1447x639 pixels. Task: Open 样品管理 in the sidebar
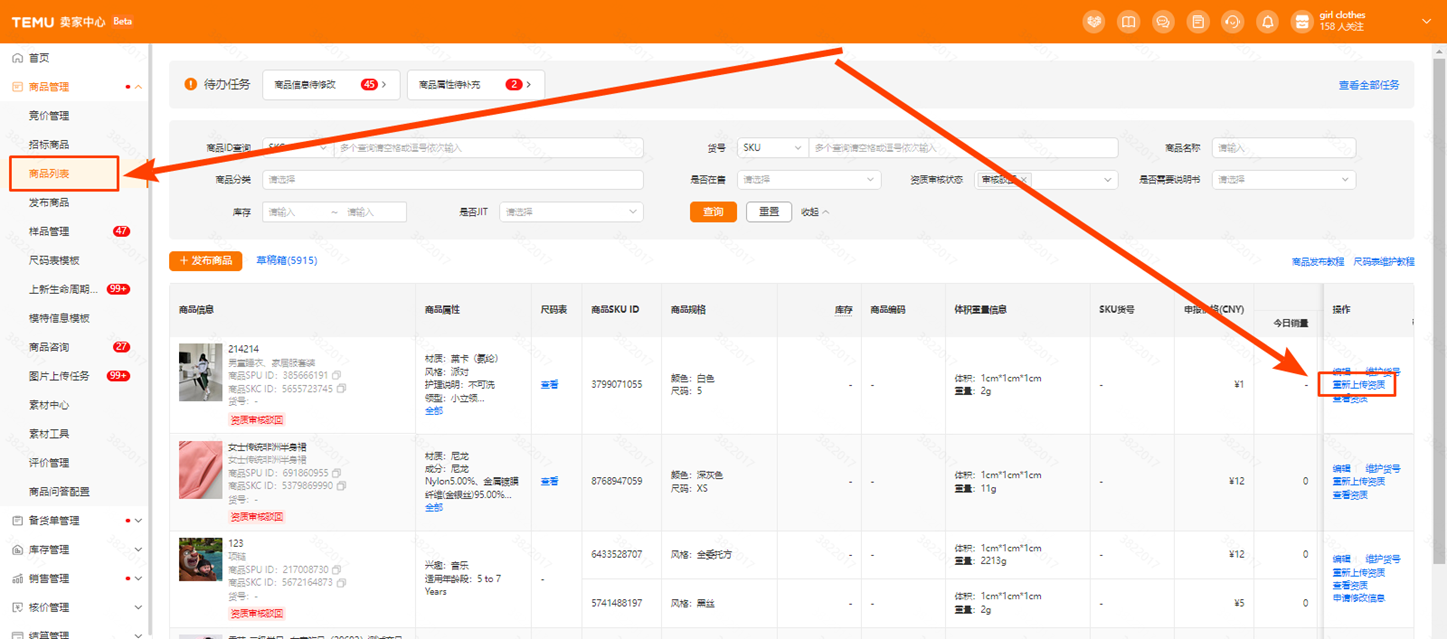50,232
